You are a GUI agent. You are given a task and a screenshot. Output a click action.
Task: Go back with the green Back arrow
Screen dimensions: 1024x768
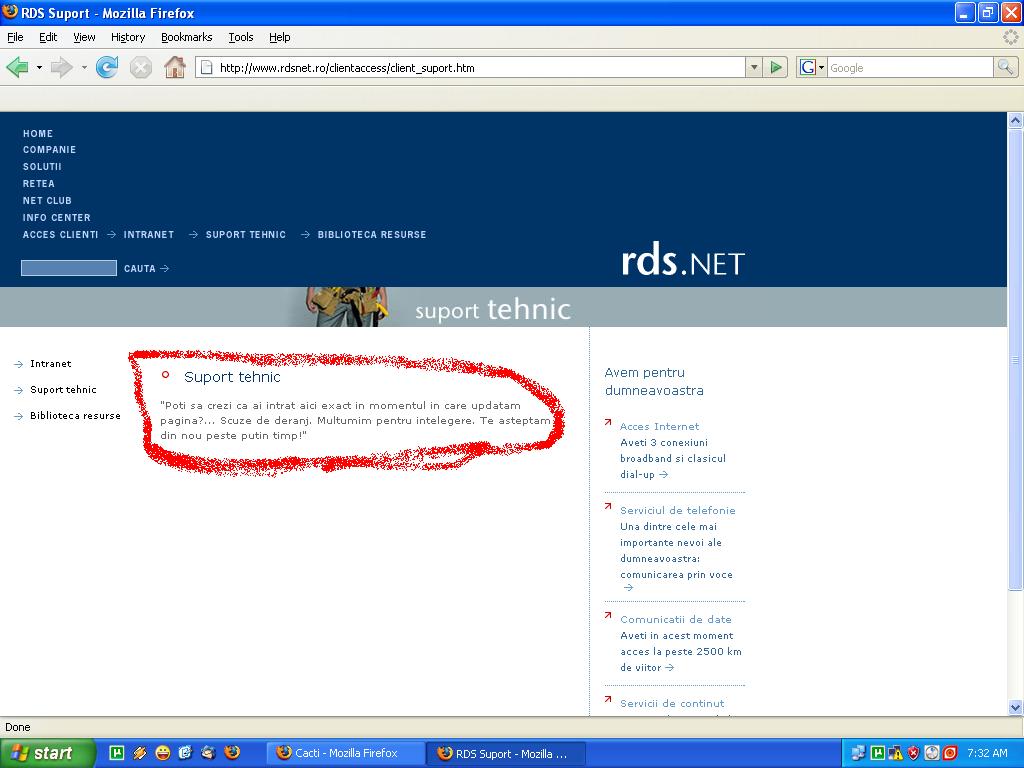[18, 67]
